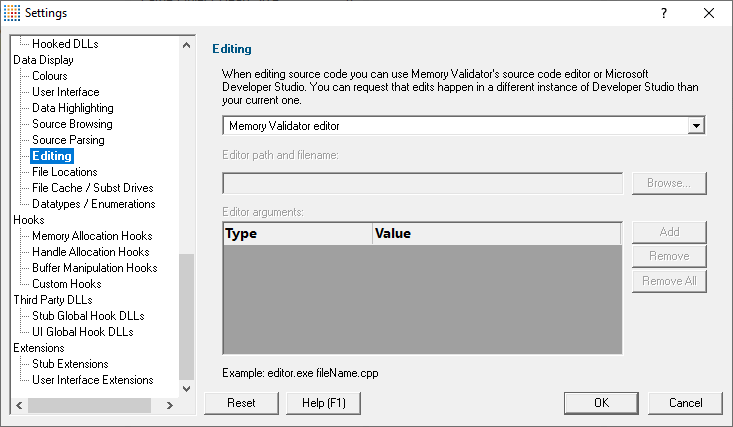The height and width of the screenshot is (427, 733).
Task: Click the help question mark button
Action: pyautogui.click(x=664, y=13)
